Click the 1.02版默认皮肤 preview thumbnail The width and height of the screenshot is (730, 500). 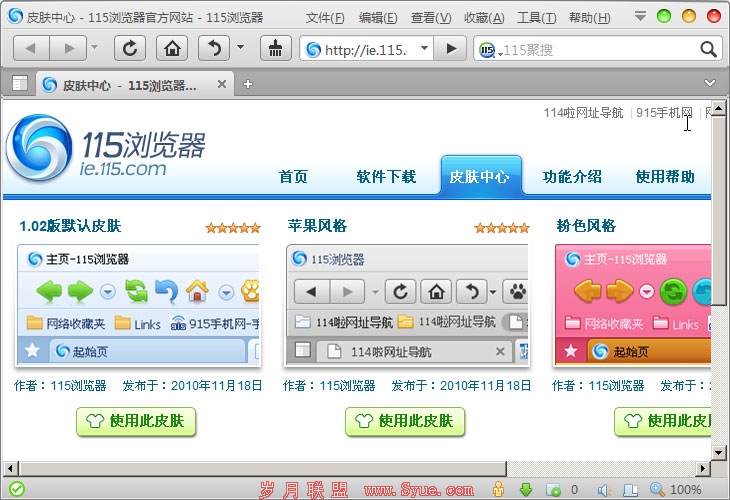139,305
